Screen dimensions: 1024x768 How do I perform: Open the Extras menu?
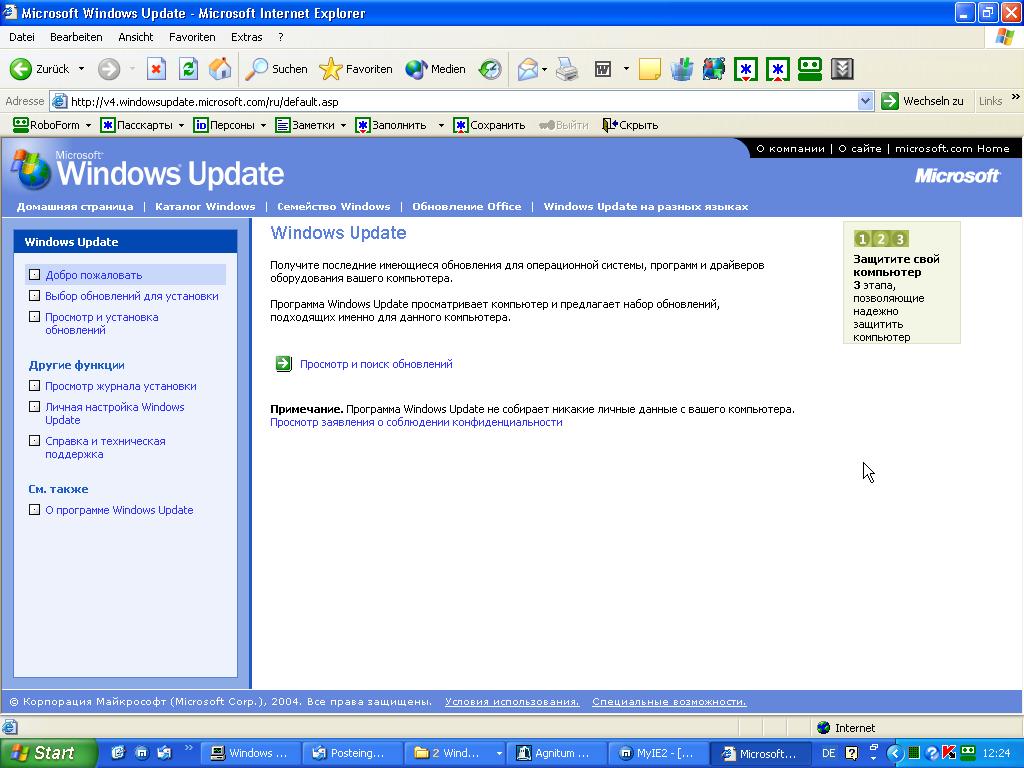(247, 37)
